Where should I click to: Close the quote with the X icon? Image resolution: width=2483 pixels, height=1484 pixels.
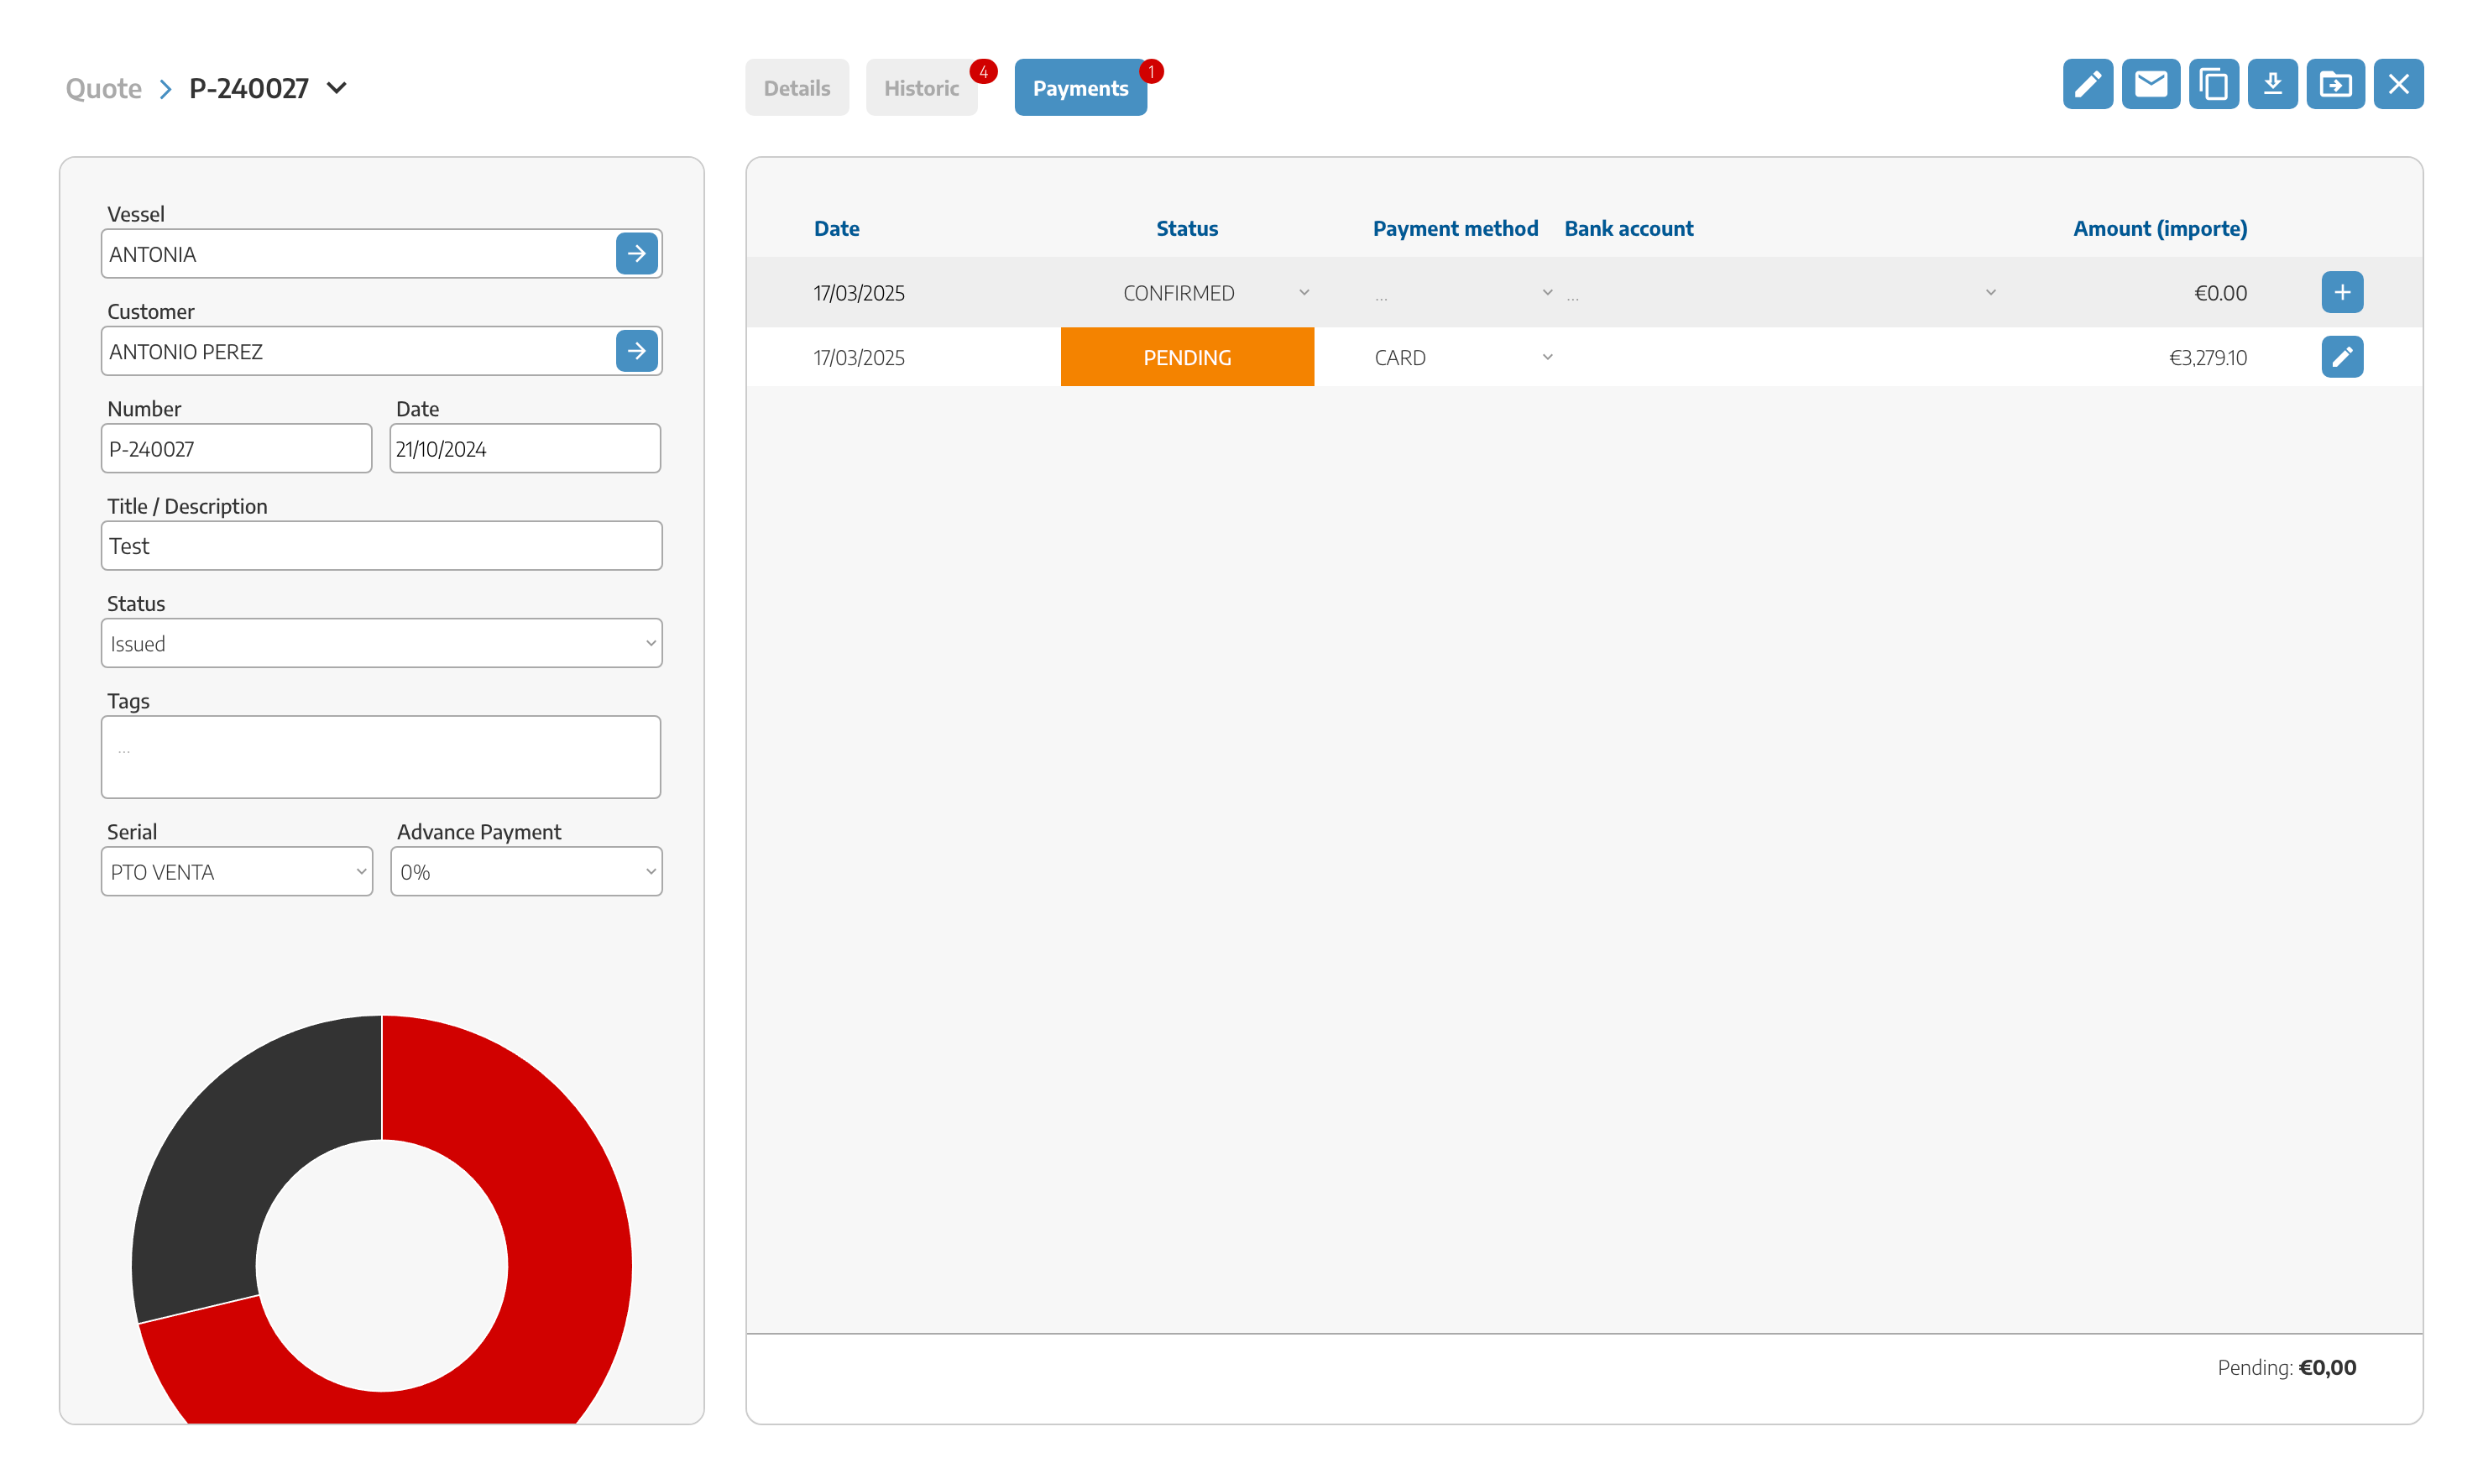(x=2398, y=84)
